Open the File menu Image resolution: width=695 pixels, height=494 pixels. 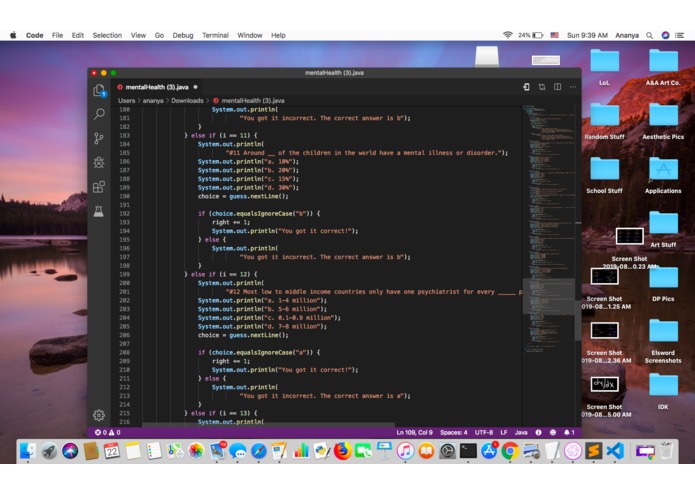click(x=57, y=35)
